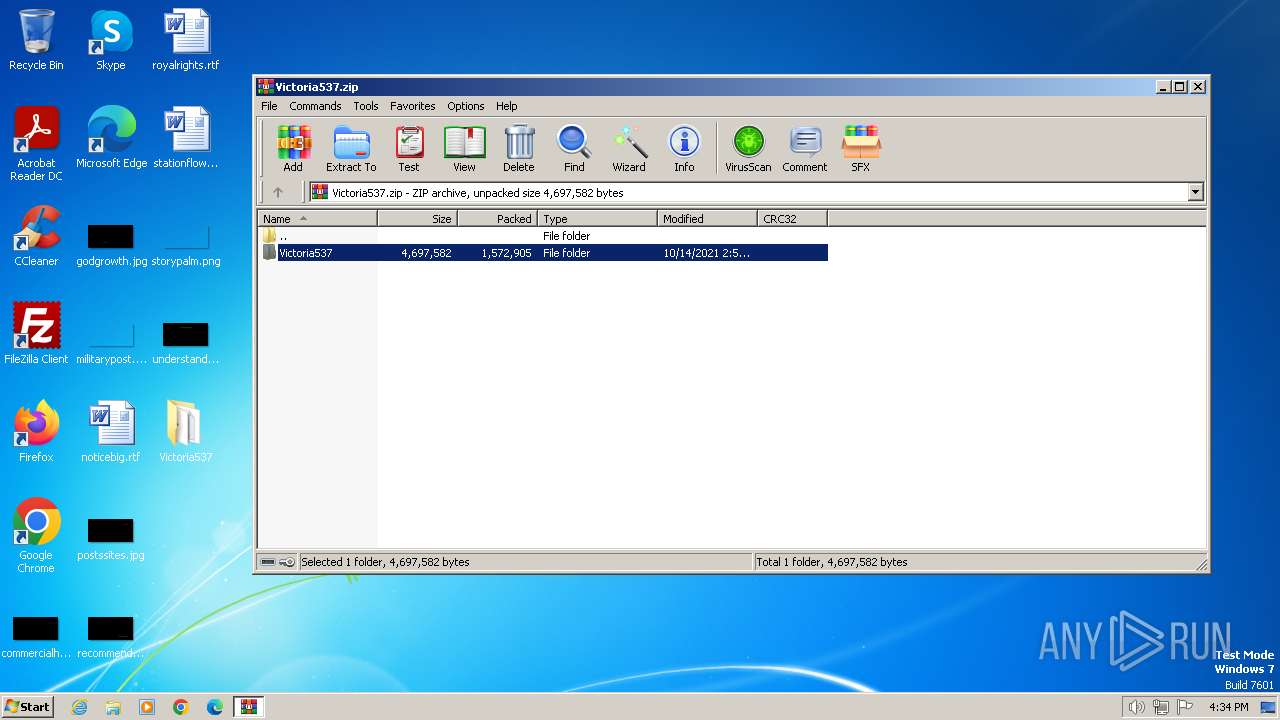Open the Comment tool
Viewport: 1280px width, 720px height.
(805, 149)
